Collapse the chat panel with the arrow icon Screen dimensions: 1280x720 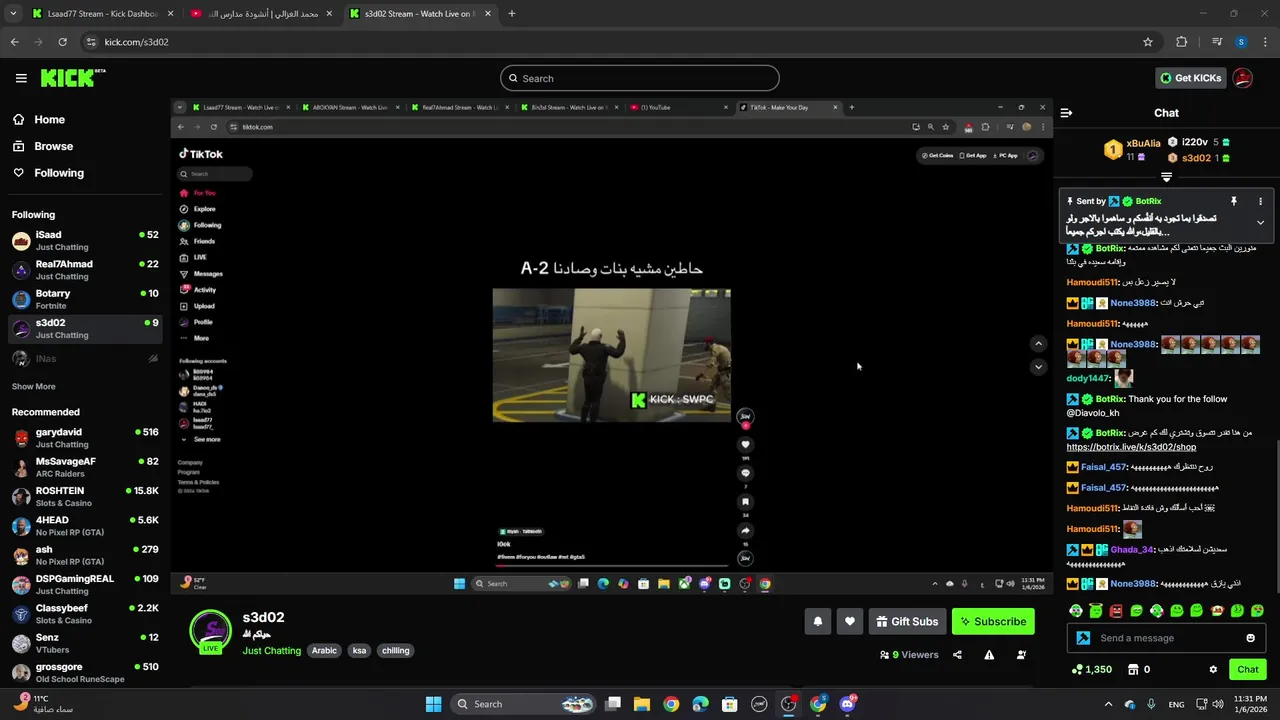click(x=1066, y=113)
